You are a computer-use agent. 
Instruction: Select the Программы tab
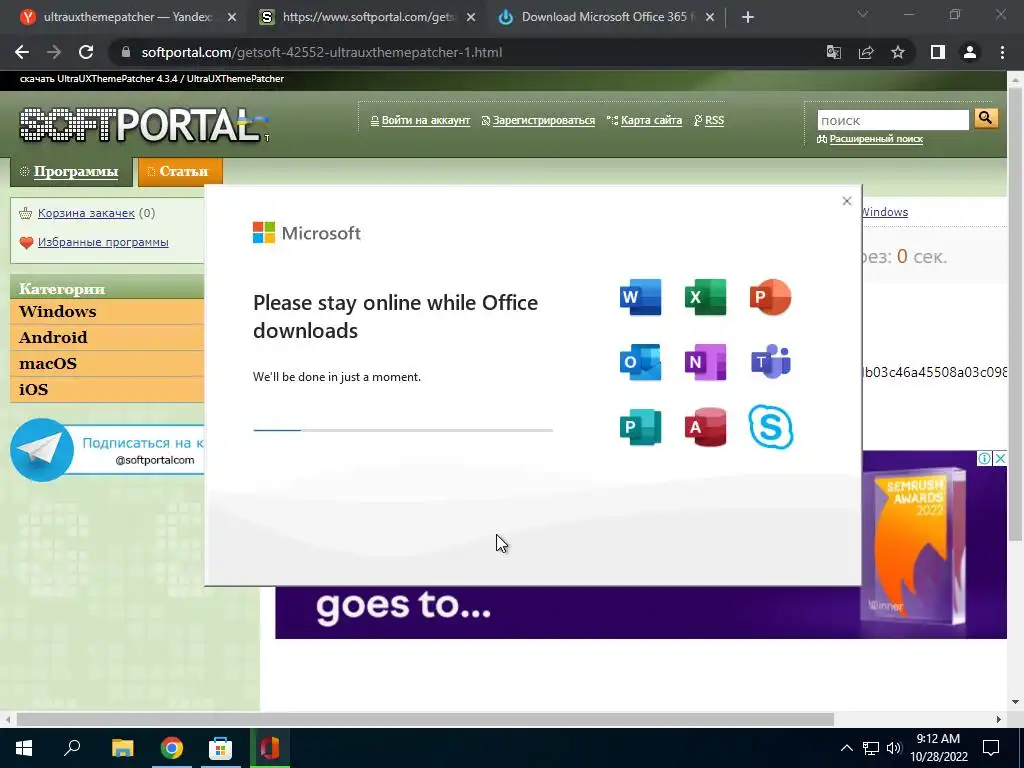point(71,172)
